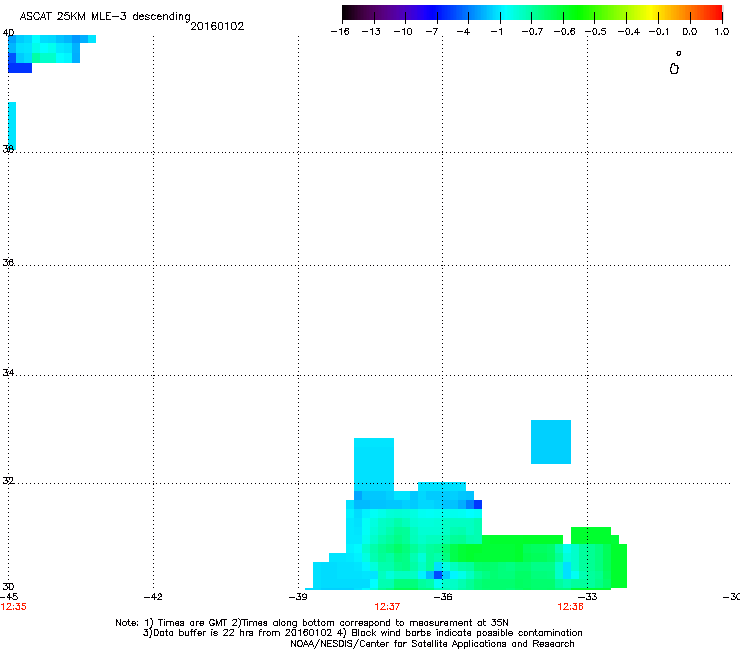The image size is (740, 650).
Task: Click the title 'ASCAT 25KM MLE-3 descending'
Action: pos(105,16)
